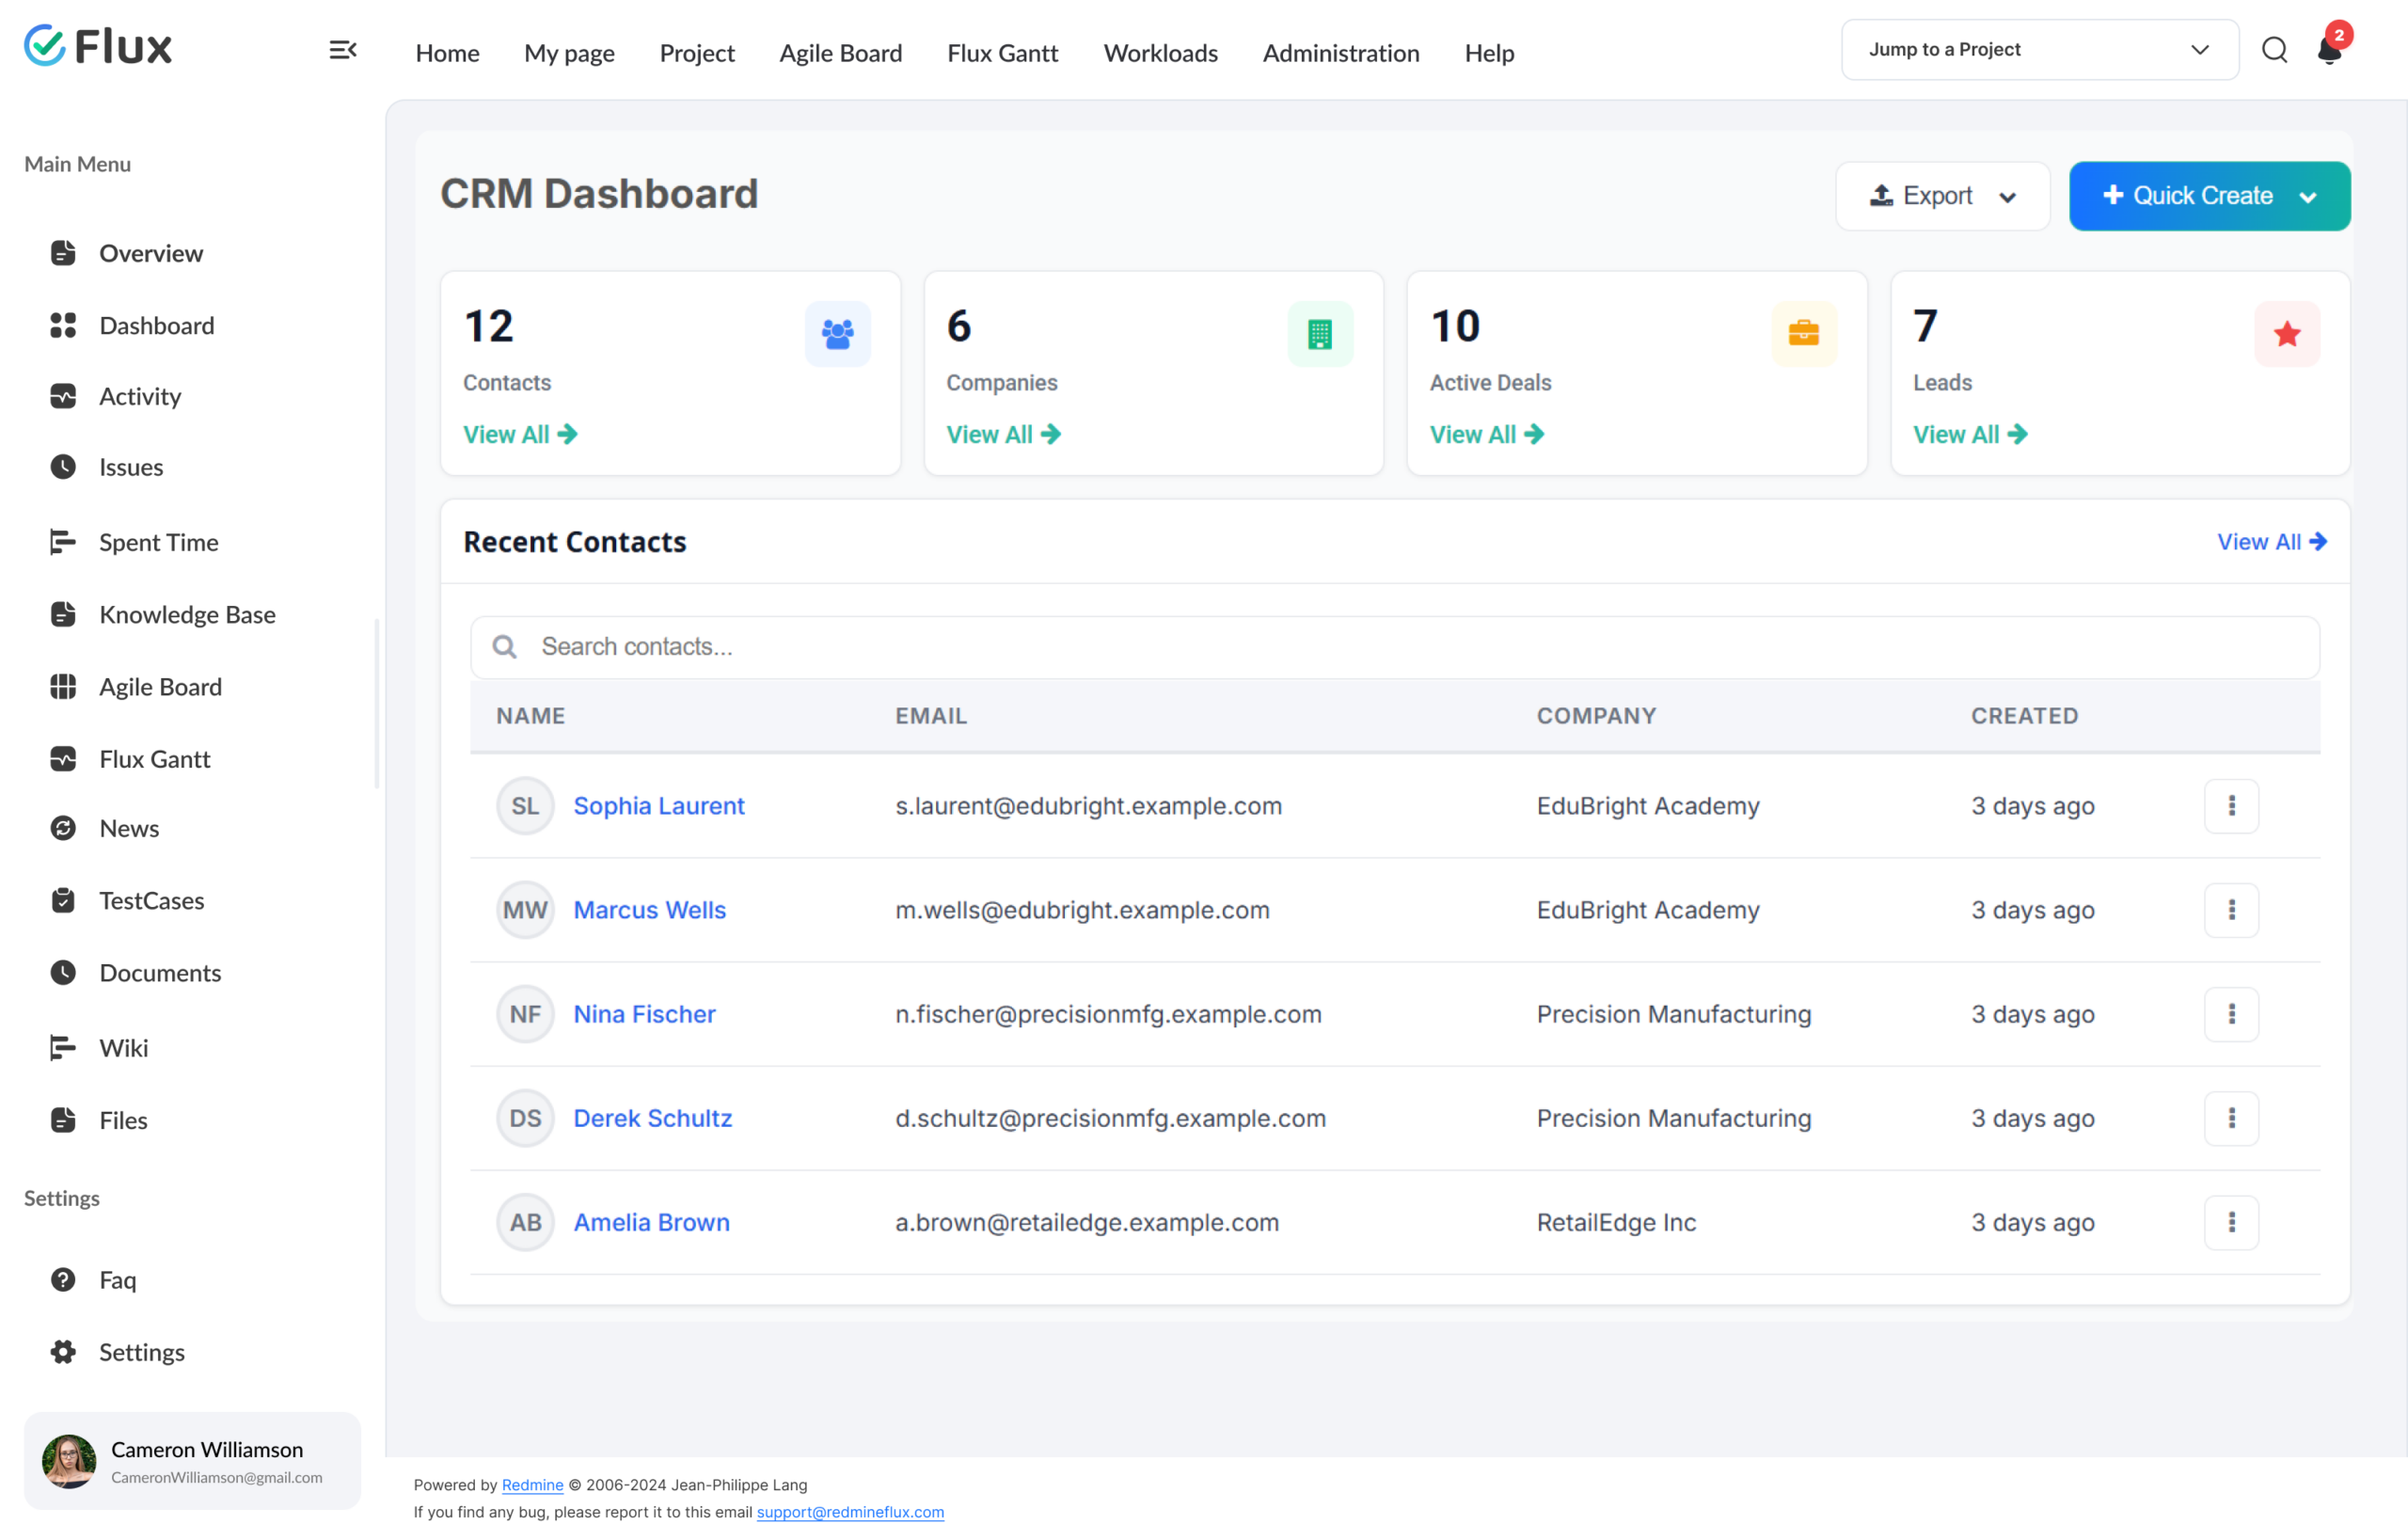Viewport: 2408px width, 1540px height.
Task: Click Cameron Williamson avatar photo
Action: point(69,1461)
